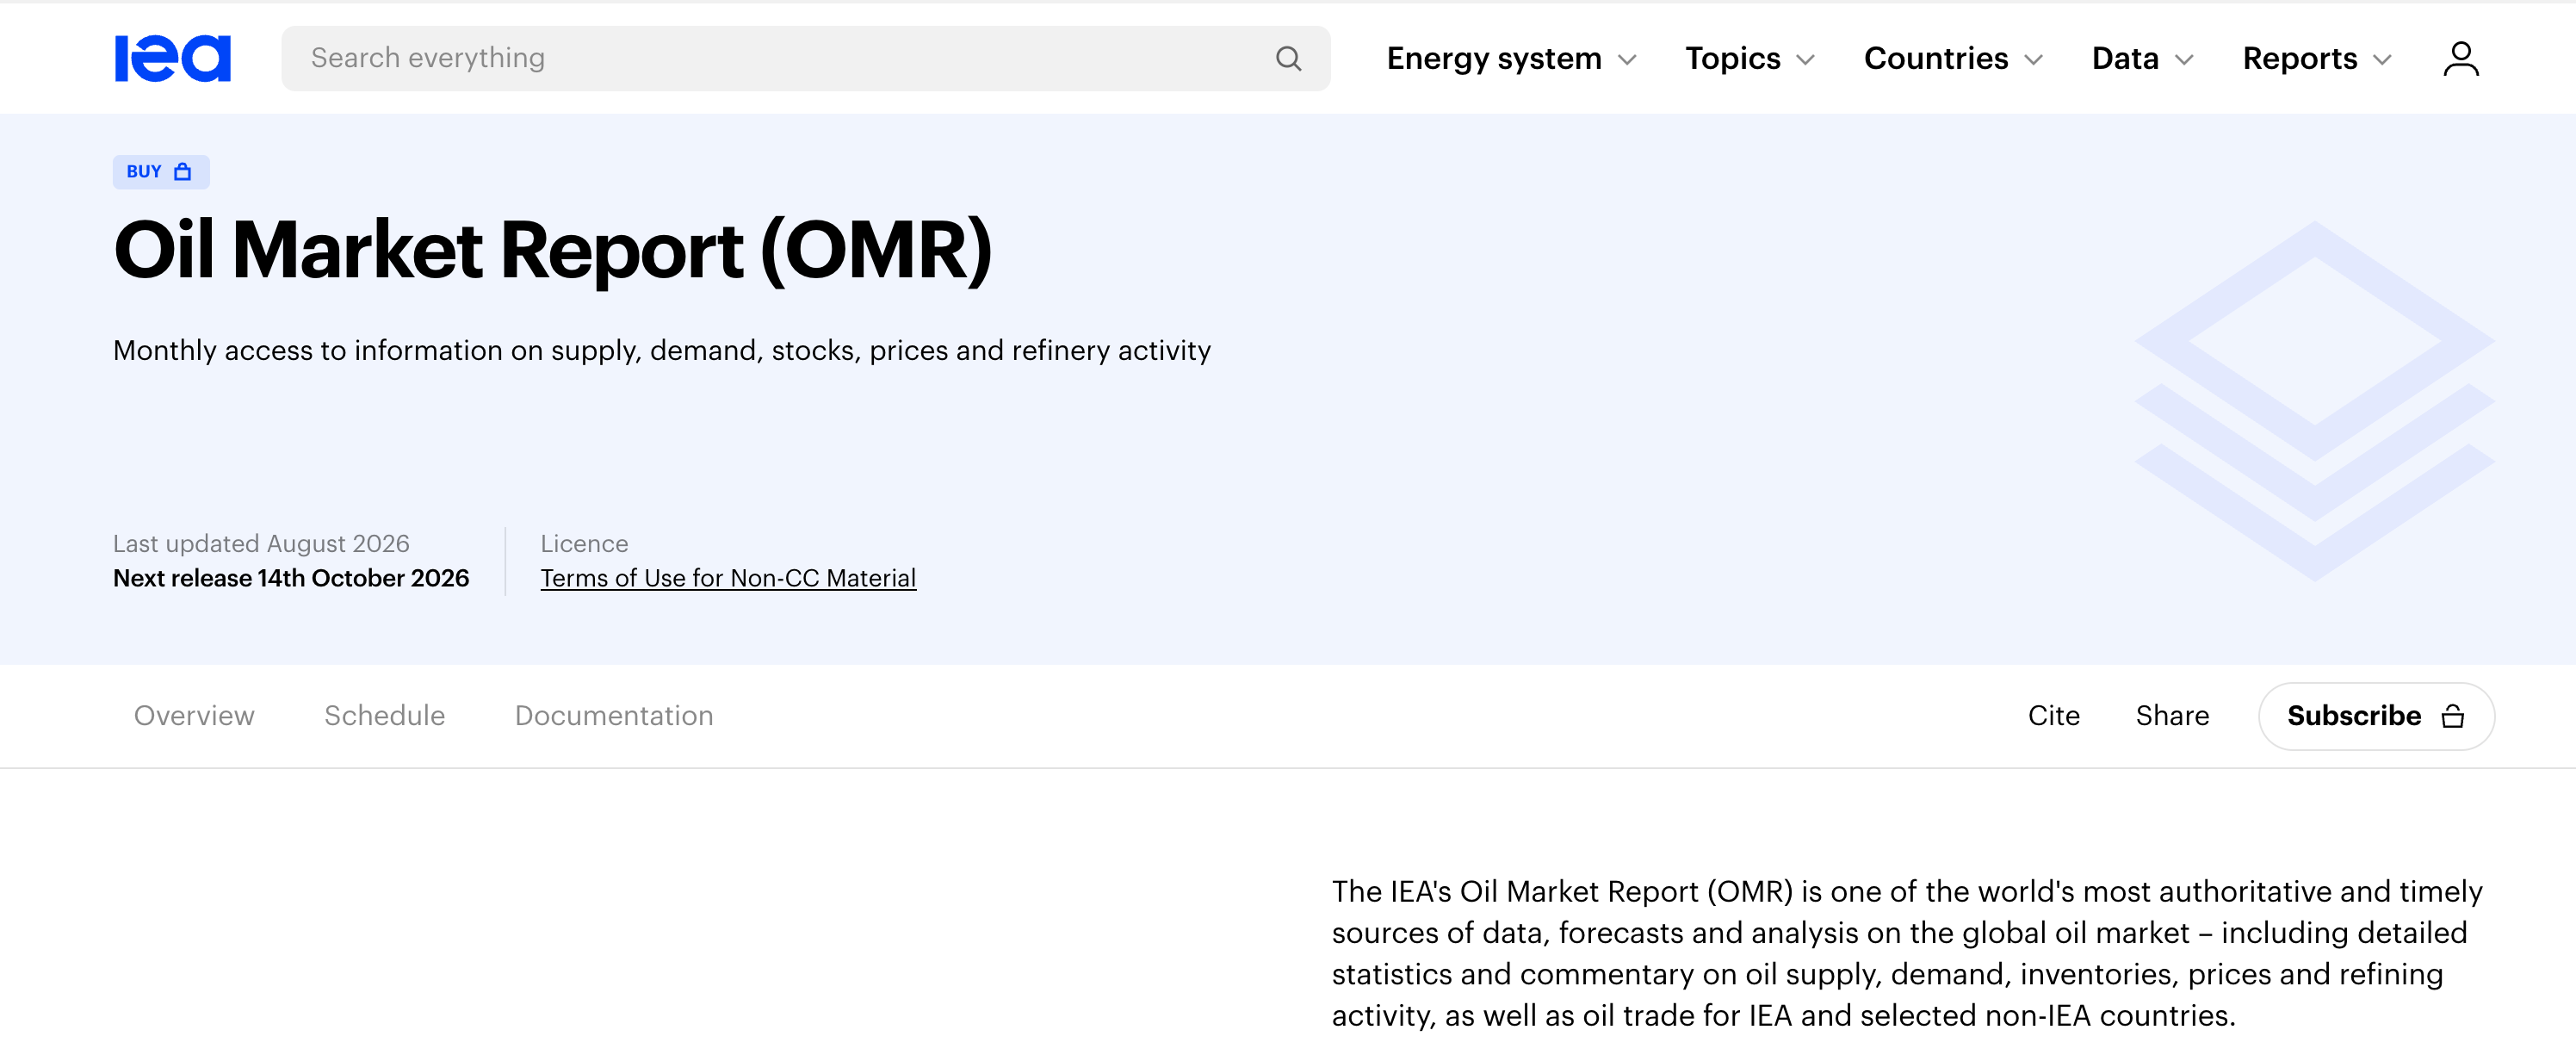2576x1061 pixels.
Task: Click the search magnifier icon
Action: [1288, 59]
